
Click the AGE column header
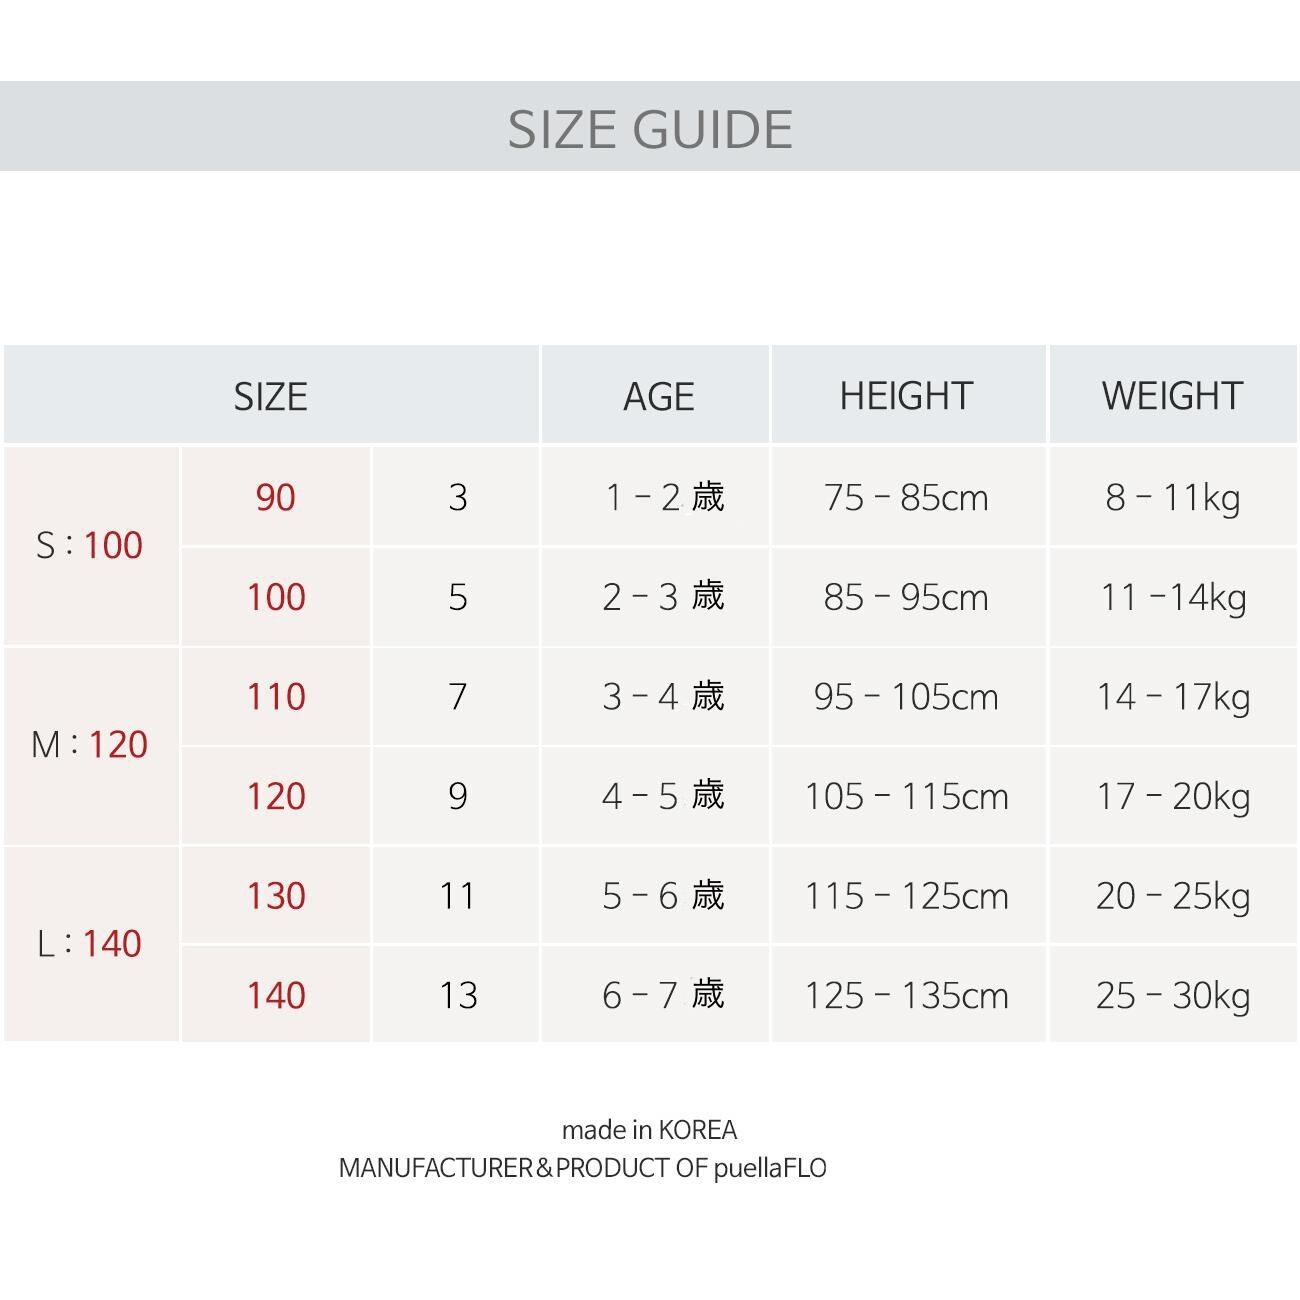(658, 396)
